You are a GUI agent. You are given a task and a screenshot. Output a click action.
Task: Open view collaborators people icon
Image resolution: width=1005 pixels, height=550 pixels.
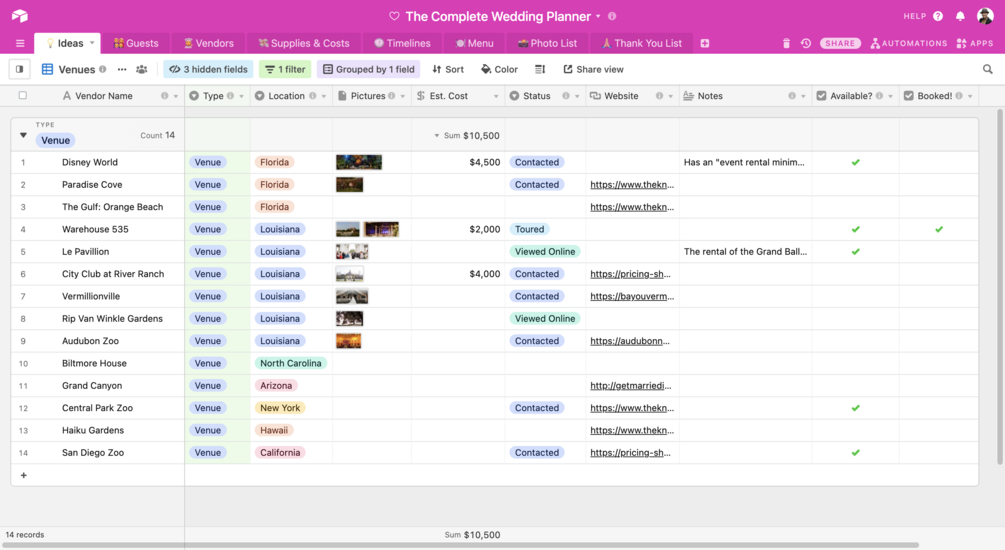[142, 69]
